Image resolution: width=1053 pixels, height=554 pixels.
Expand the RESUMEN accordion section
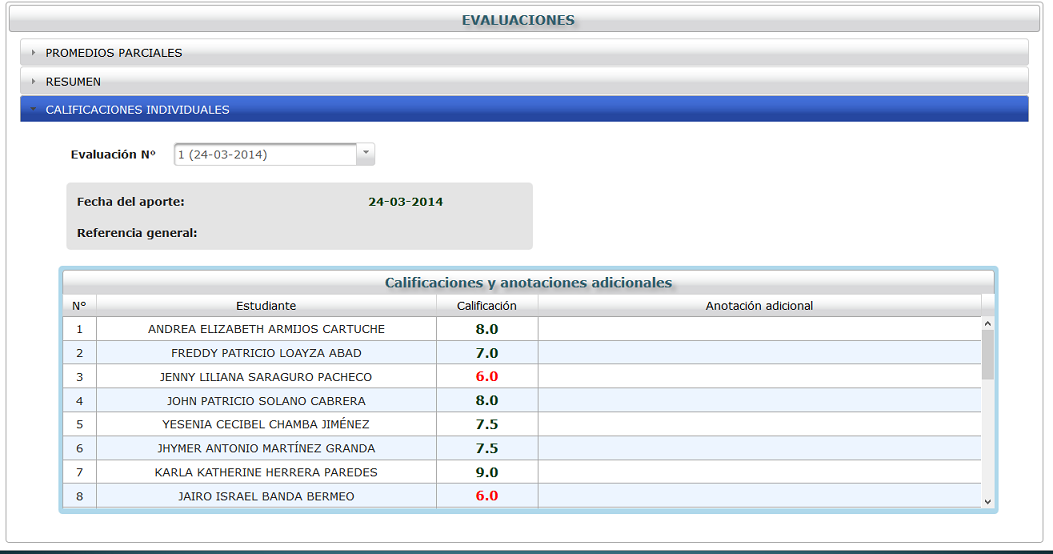tap(524, 81)
